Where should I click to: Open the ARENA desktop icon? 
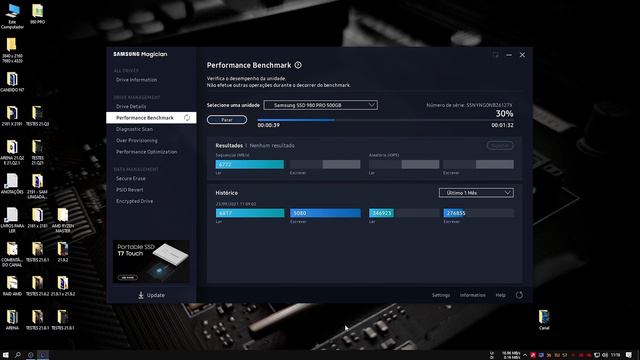pyautogui.click(x=12, y=320)
